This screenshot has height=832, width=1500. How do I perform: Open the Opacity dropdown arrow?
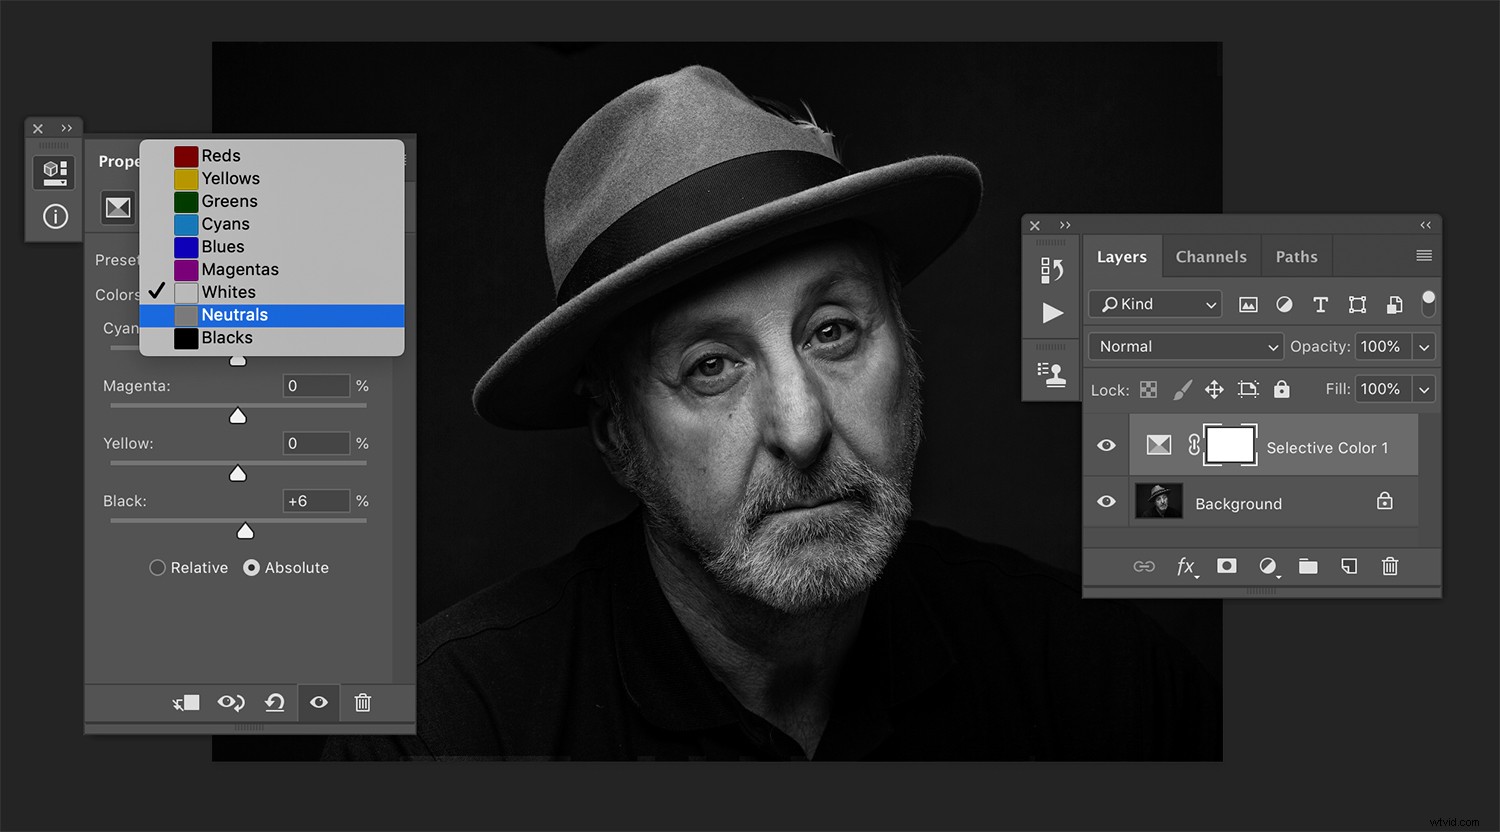click(1424, 346)
